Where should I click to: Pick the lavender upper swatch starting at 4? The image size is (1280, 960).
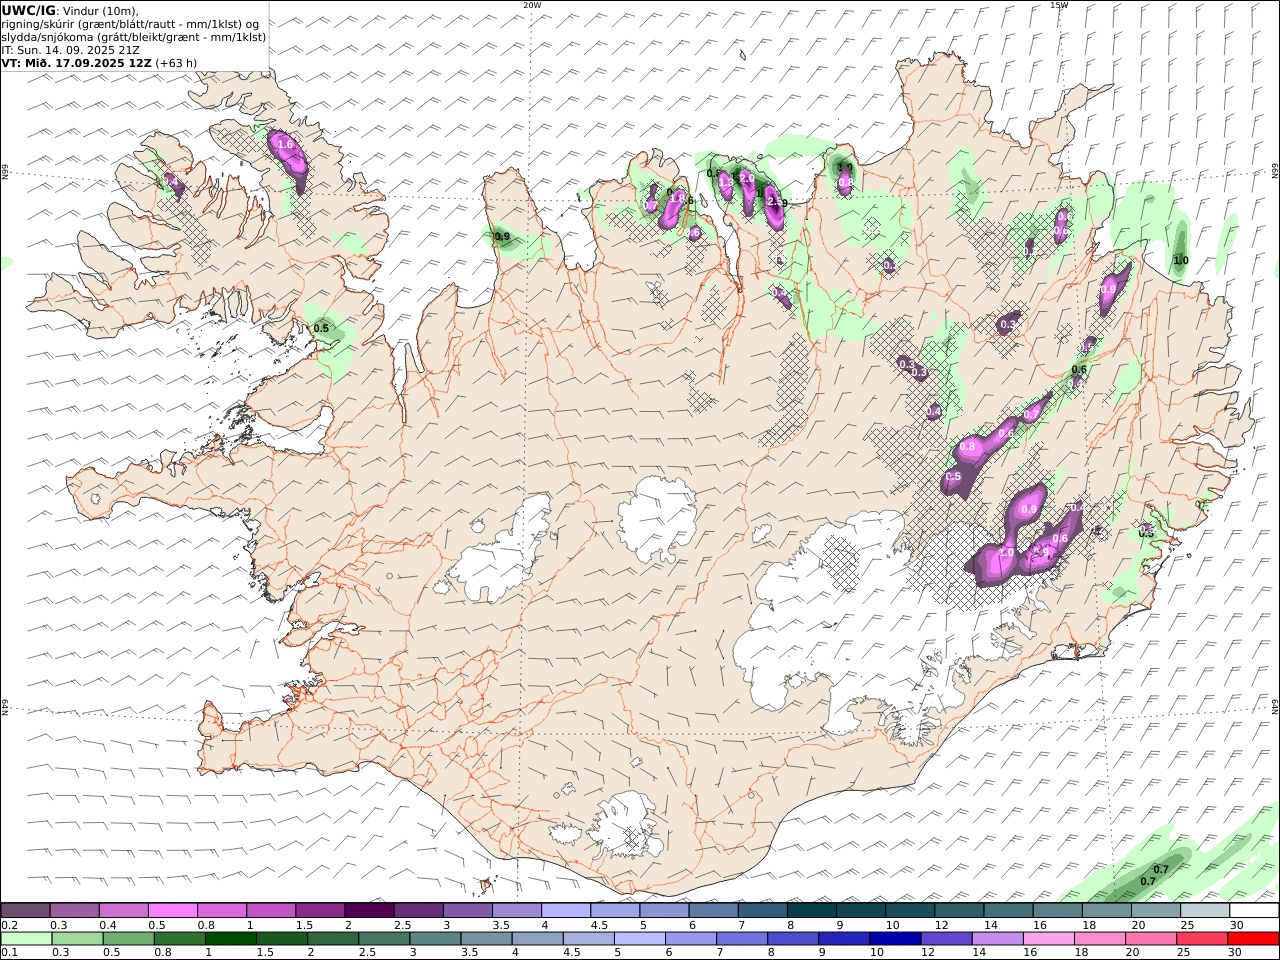[x=566, y=910]
